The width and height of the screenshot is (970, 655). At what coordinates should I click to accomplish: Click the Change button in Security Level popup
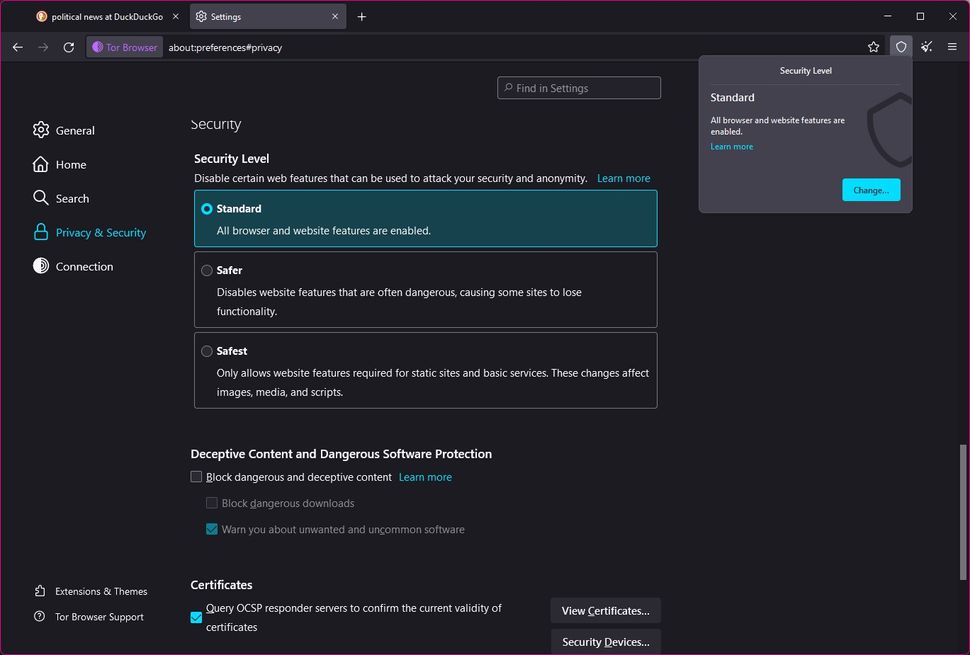[x=870, y=190]
